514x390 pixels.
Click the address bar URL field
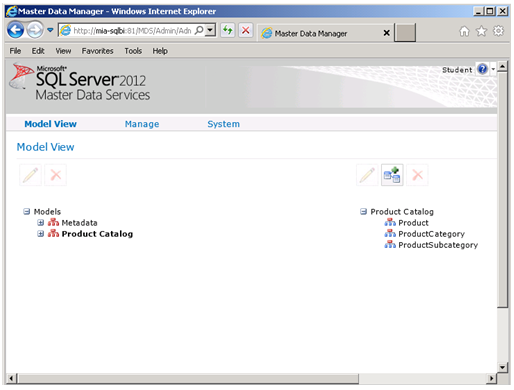tap(132, 31)
